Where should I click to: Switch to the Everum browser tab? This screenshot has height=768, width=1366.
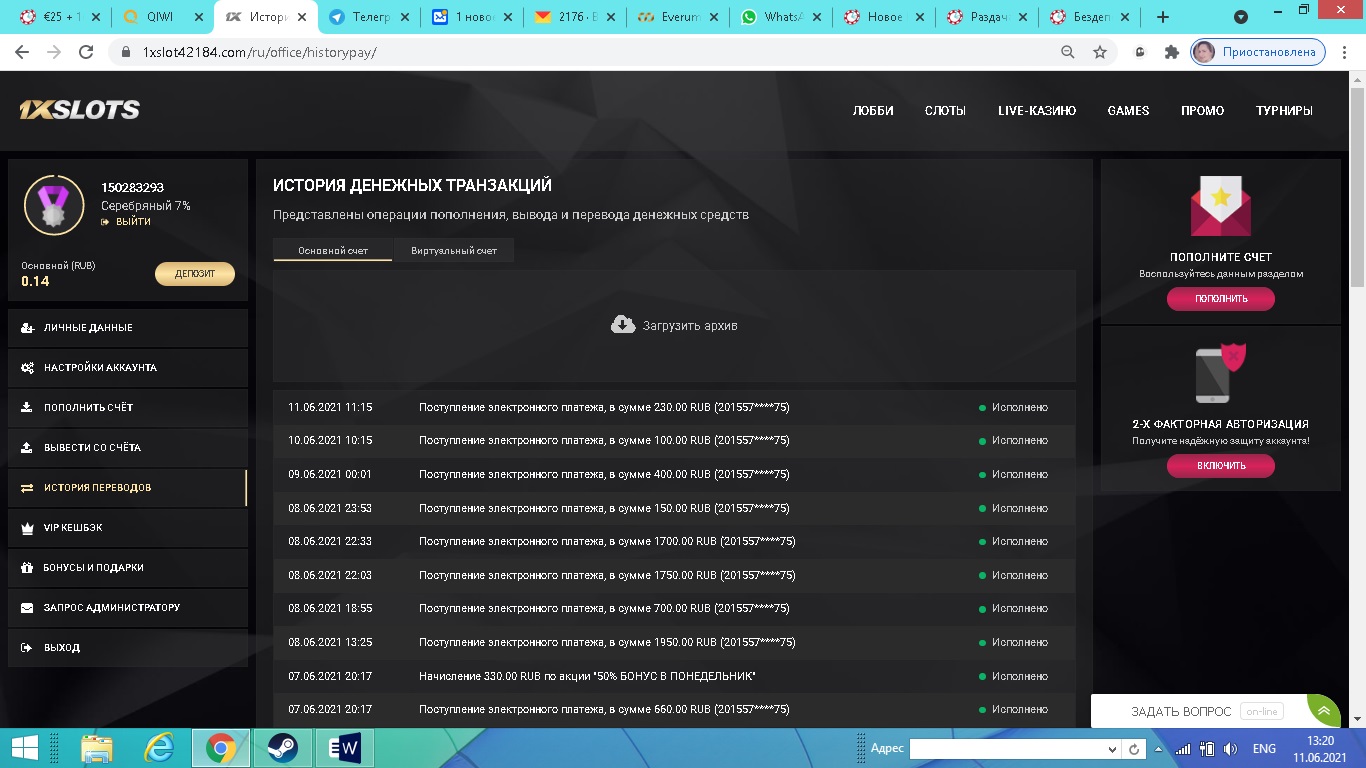point(679,17)
